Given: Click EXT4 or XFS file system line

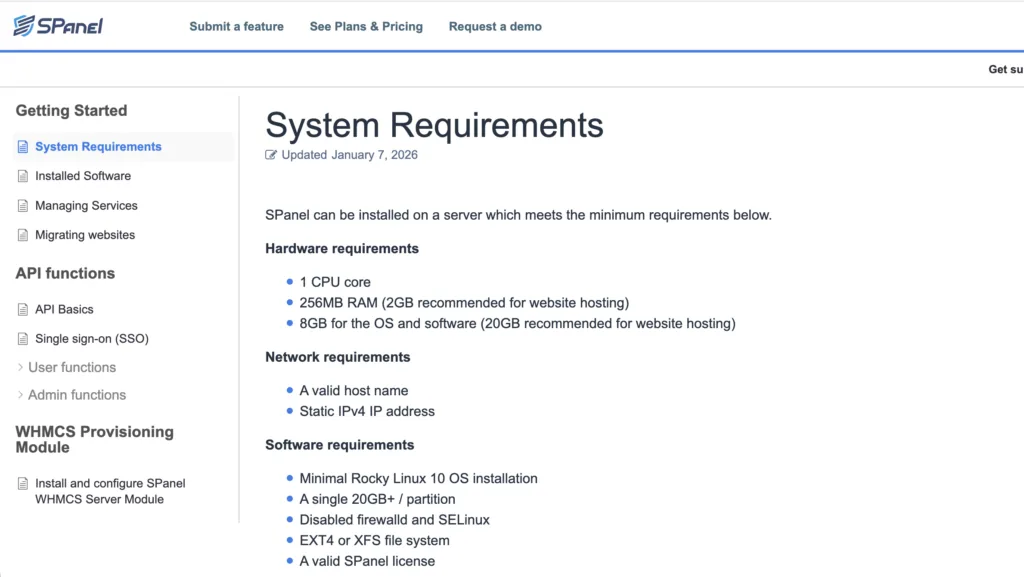Looking at the screenshot, I should 374,540.
